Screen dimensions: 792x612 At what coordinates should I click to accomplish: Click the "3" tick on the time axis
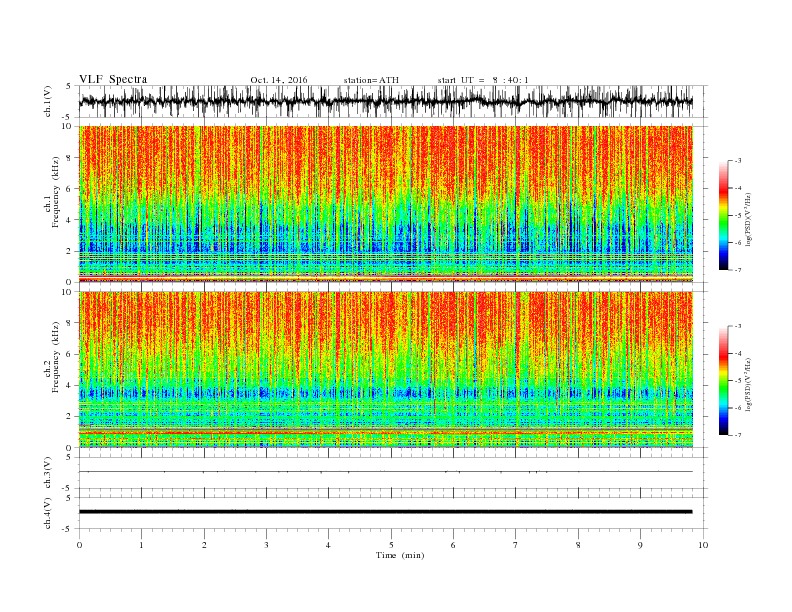tap(266, 545)
